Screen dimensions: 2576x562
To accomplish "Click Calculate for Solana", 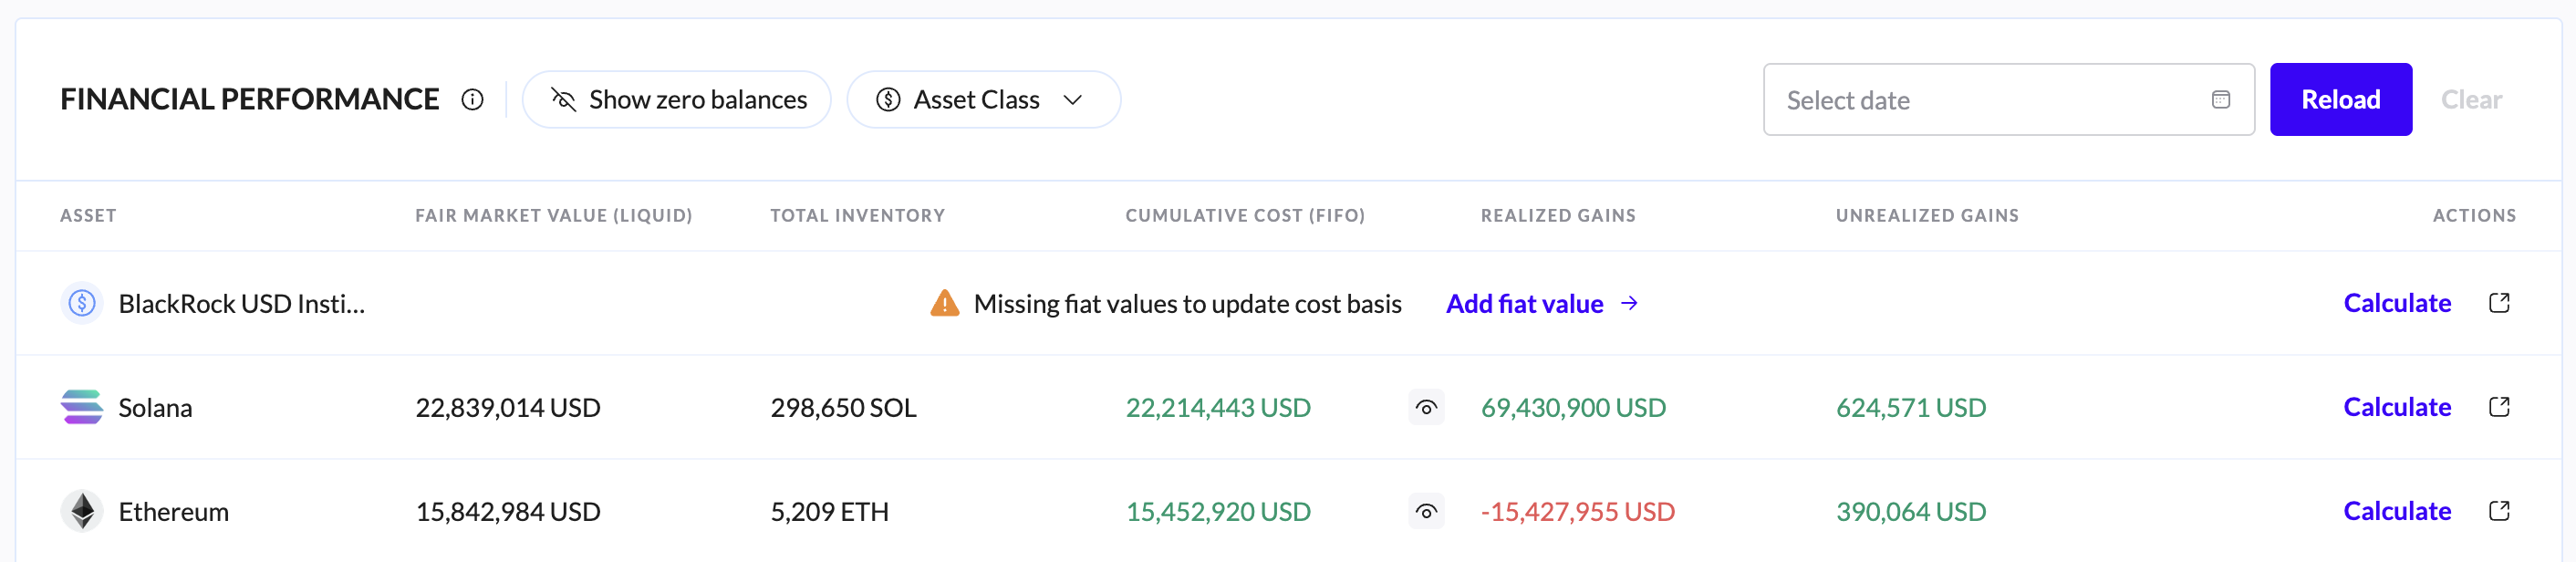I will (x=2396, y=407).
